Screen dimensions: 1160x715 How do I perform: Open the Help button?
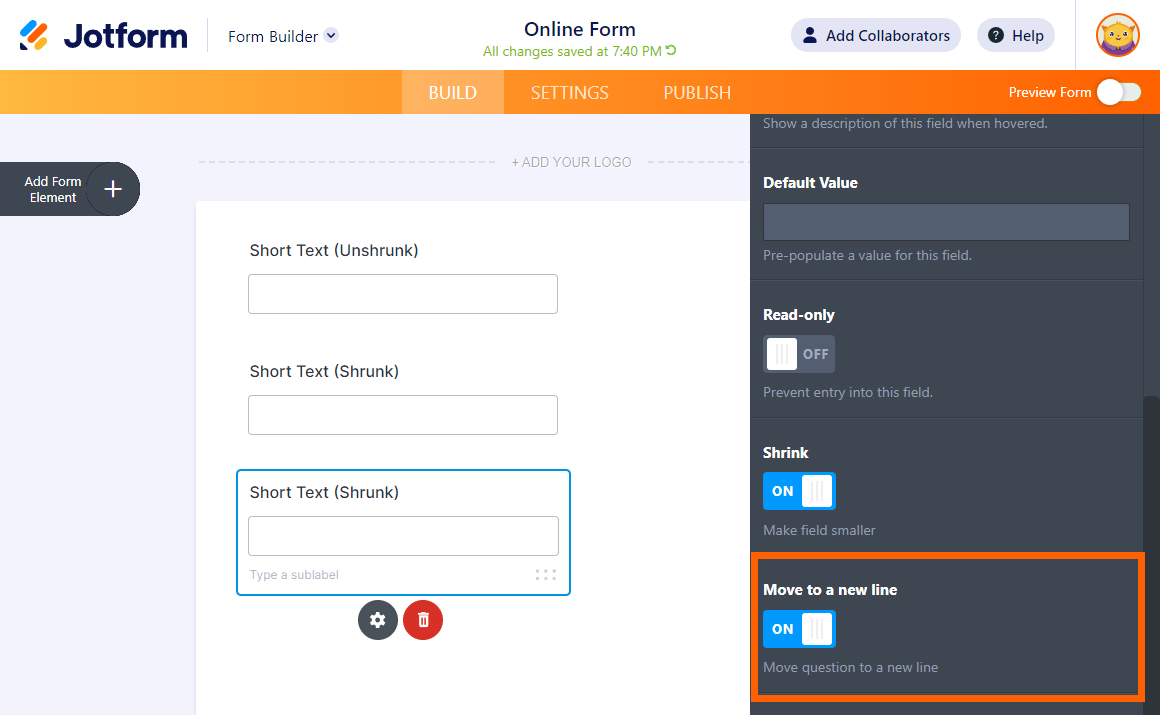pos(1016,36)
